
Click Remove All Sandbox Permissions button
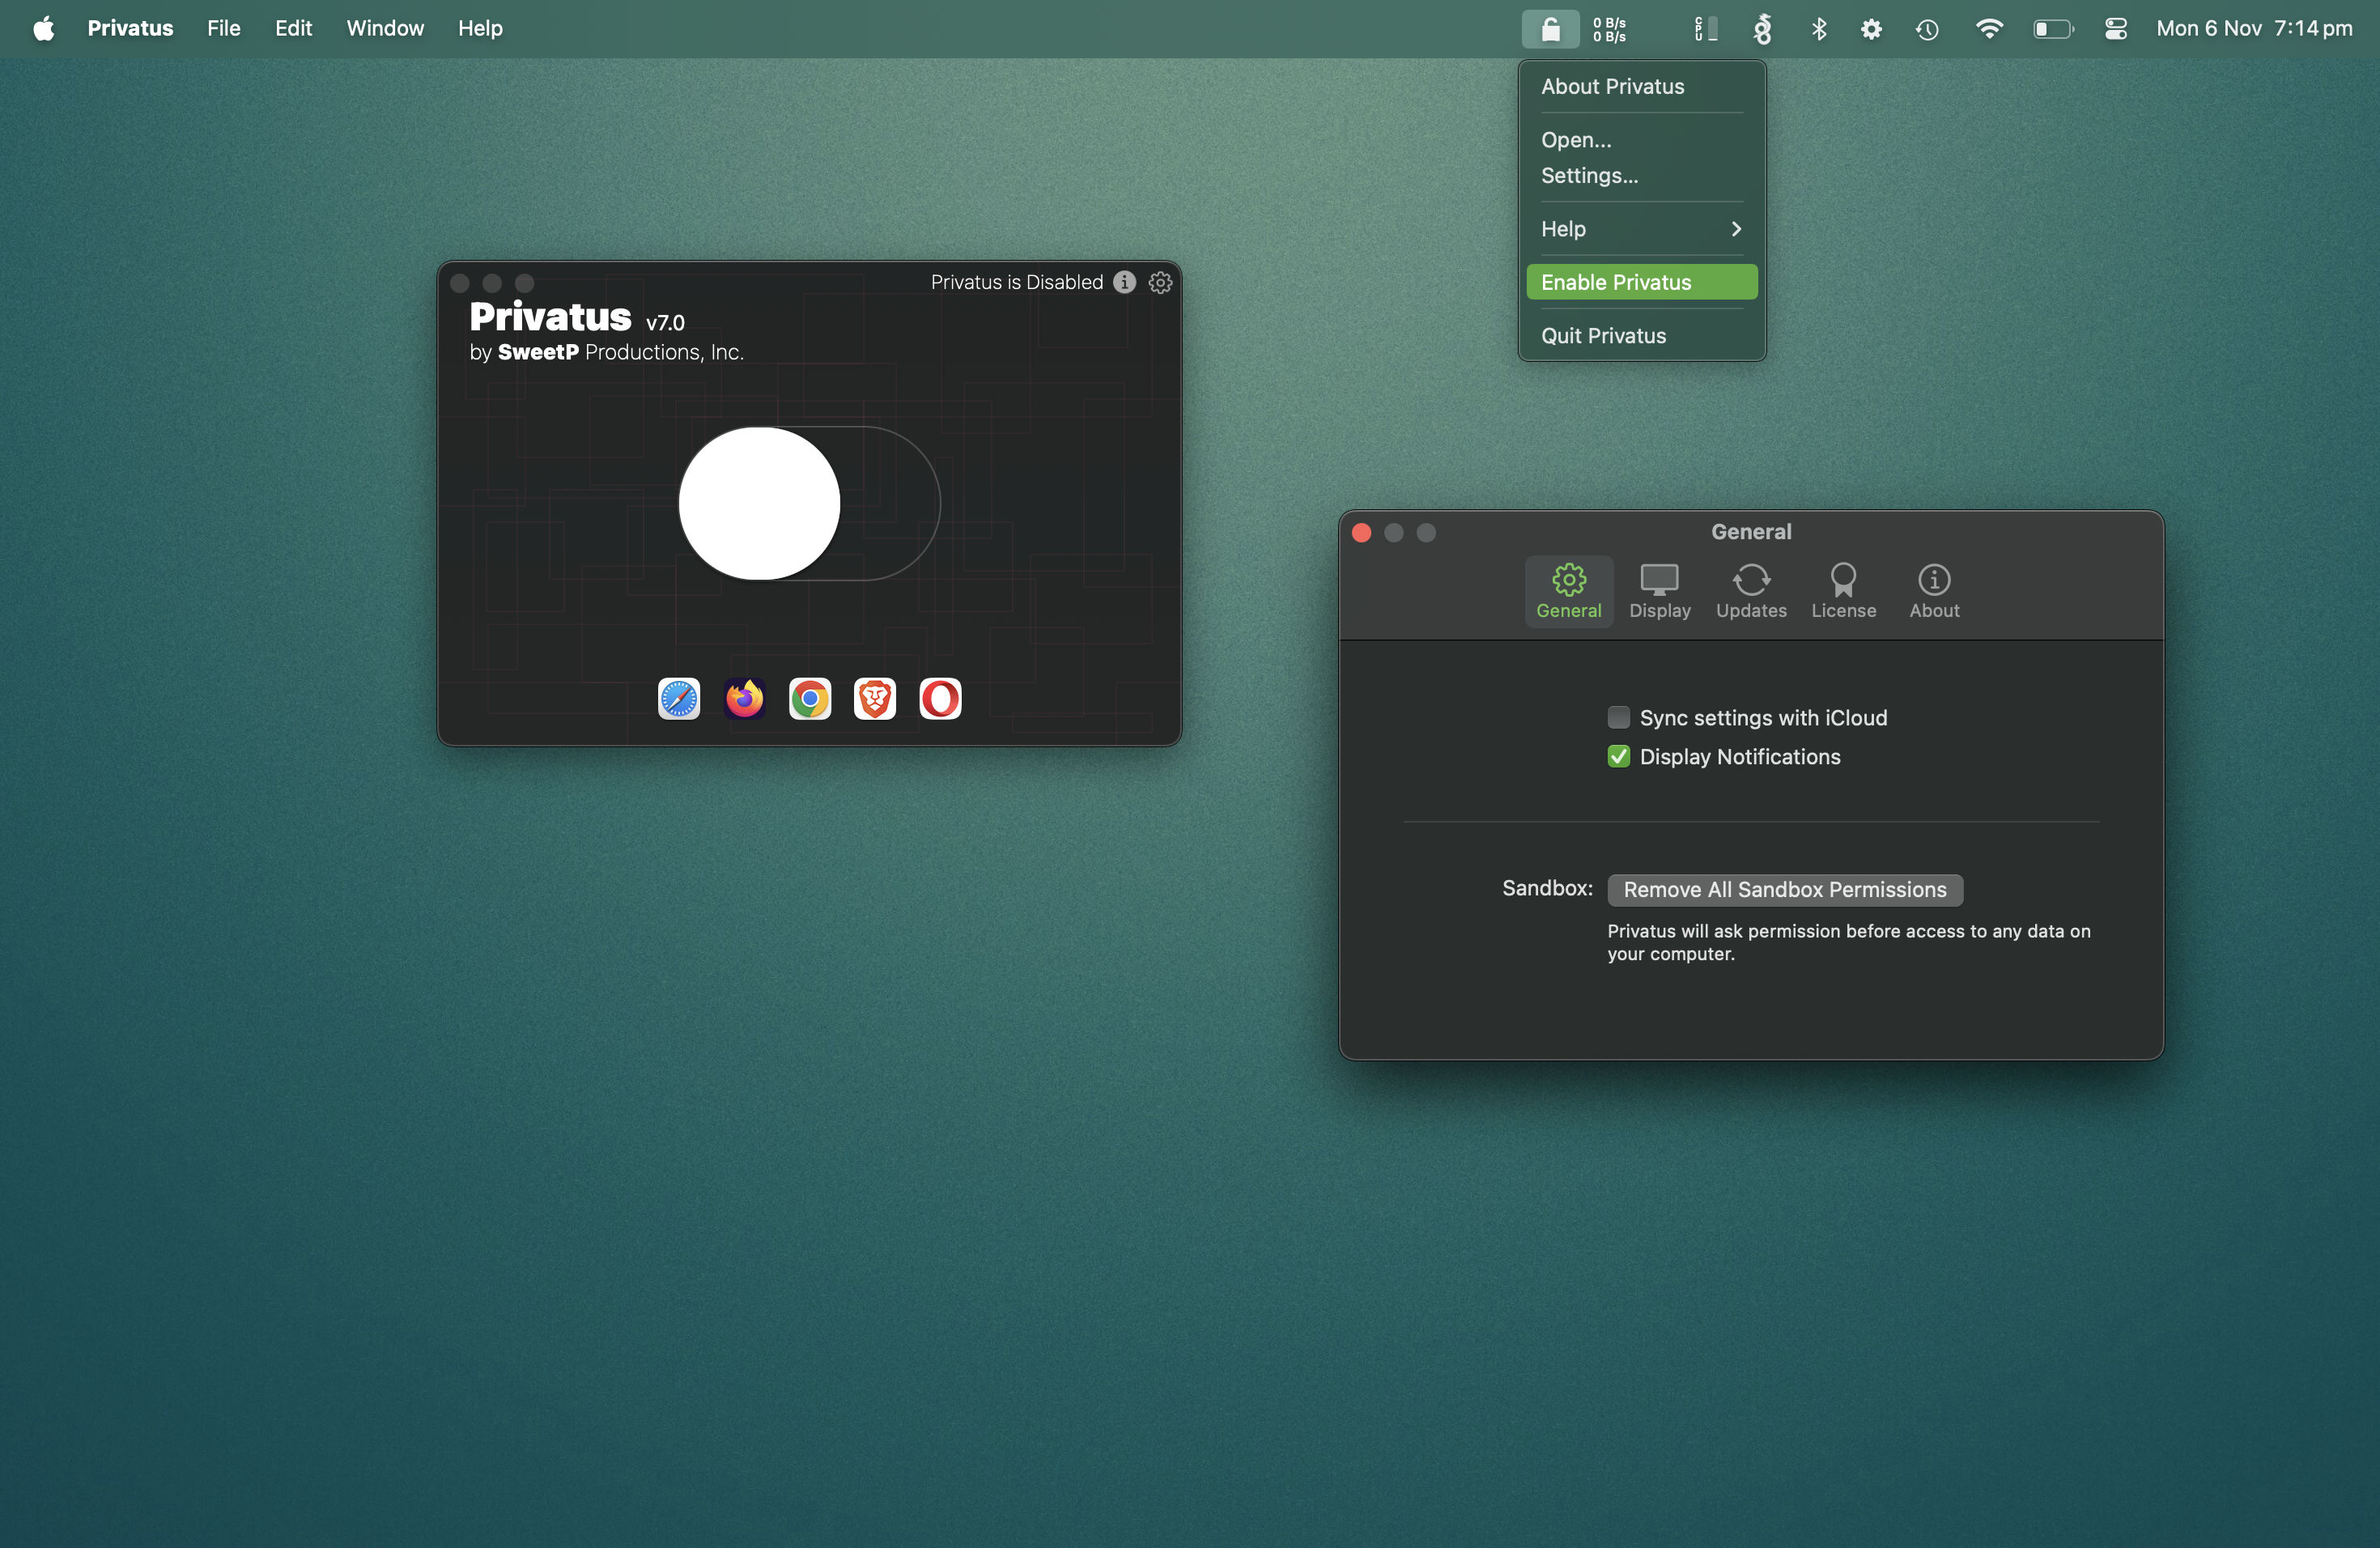1785,889
